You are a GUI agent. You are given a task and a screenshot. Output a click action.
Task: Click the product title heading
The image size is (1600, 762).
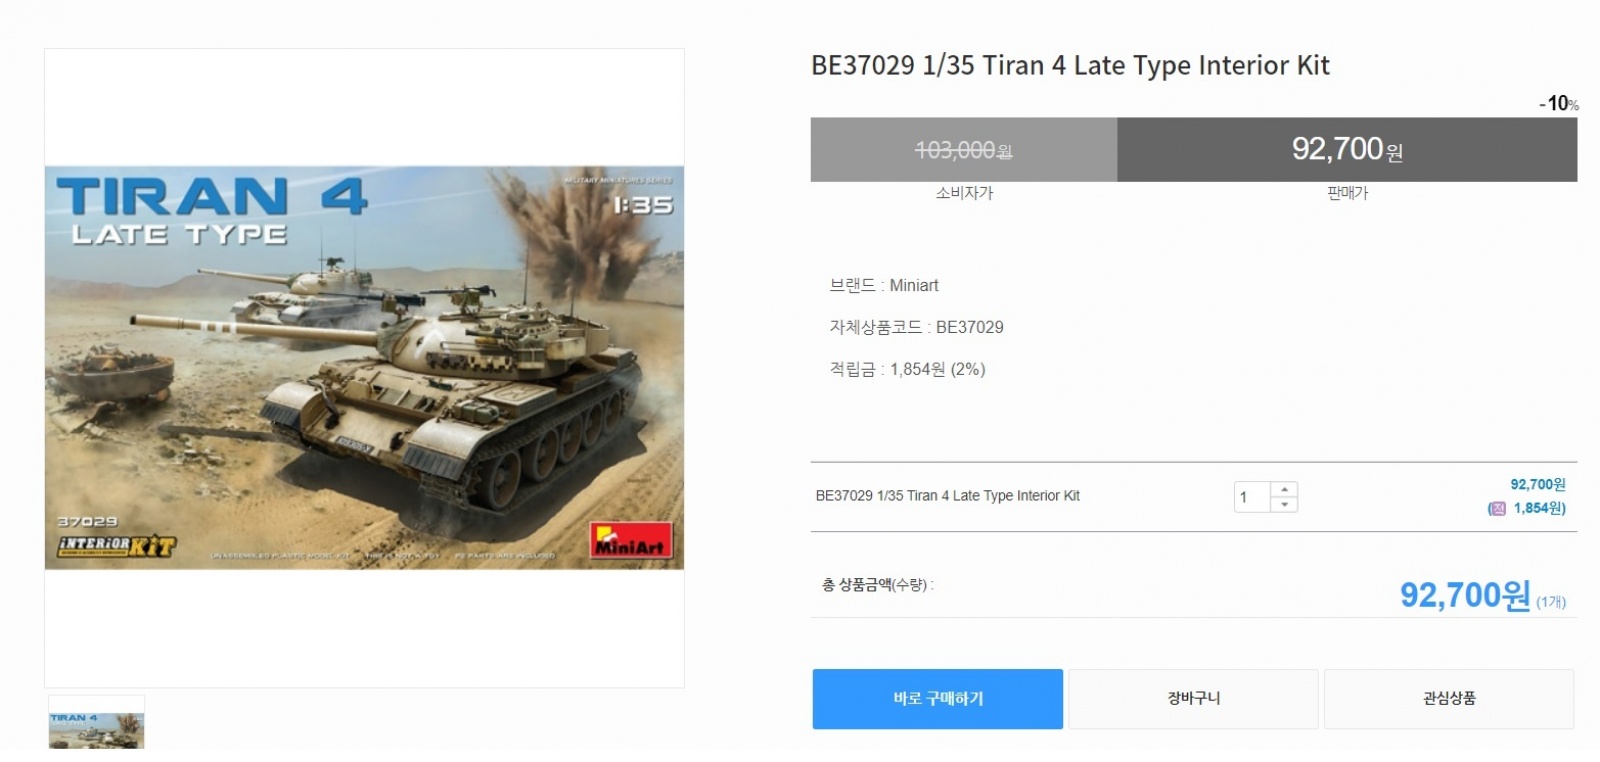[1070, 66]
